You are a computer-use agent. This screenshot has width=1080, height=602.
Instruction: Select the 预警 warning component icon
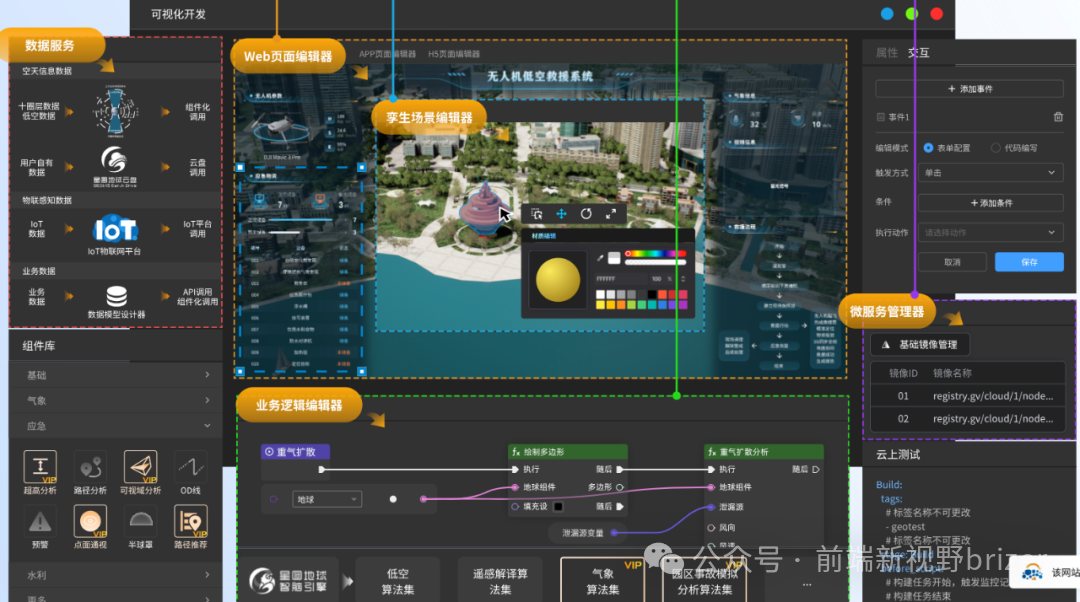[x=40, y=521]
